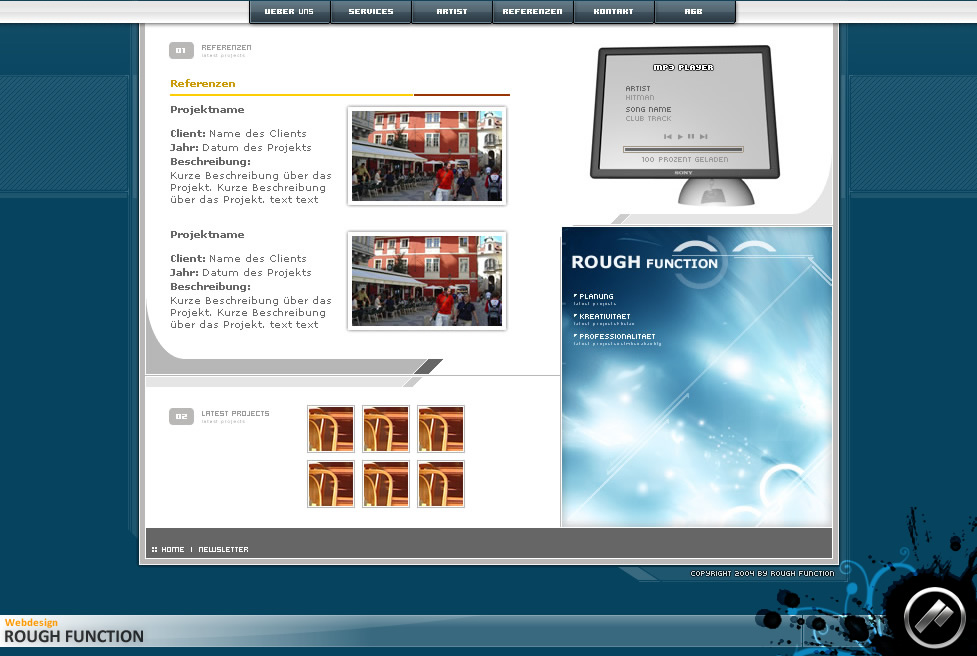Select the Planung link
Viewport: 977px width, 656px height.
(x=596, y=297)
